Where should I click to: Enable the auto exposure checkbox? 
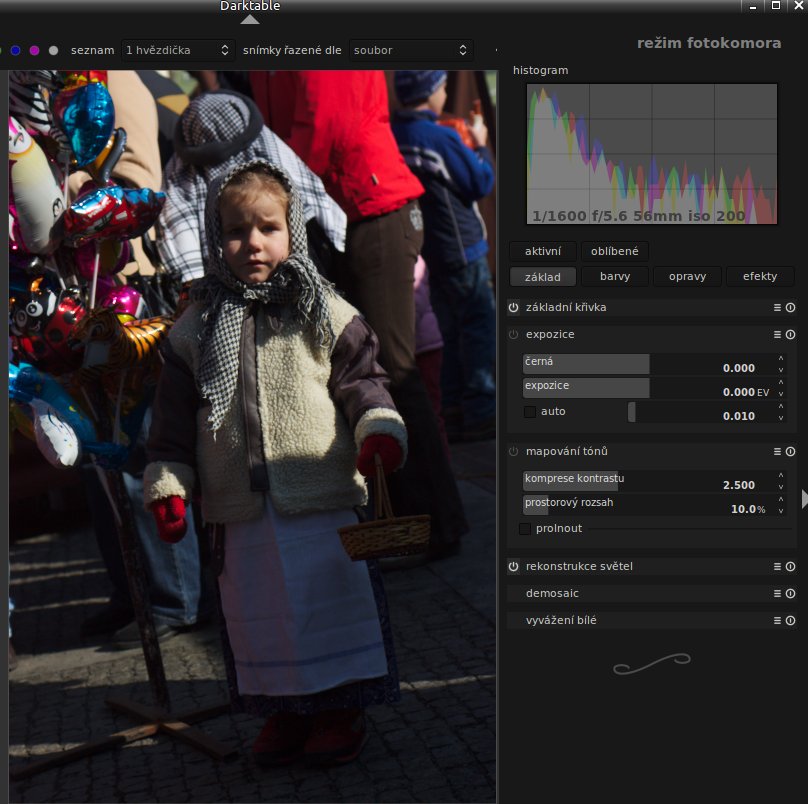point(530,412)
